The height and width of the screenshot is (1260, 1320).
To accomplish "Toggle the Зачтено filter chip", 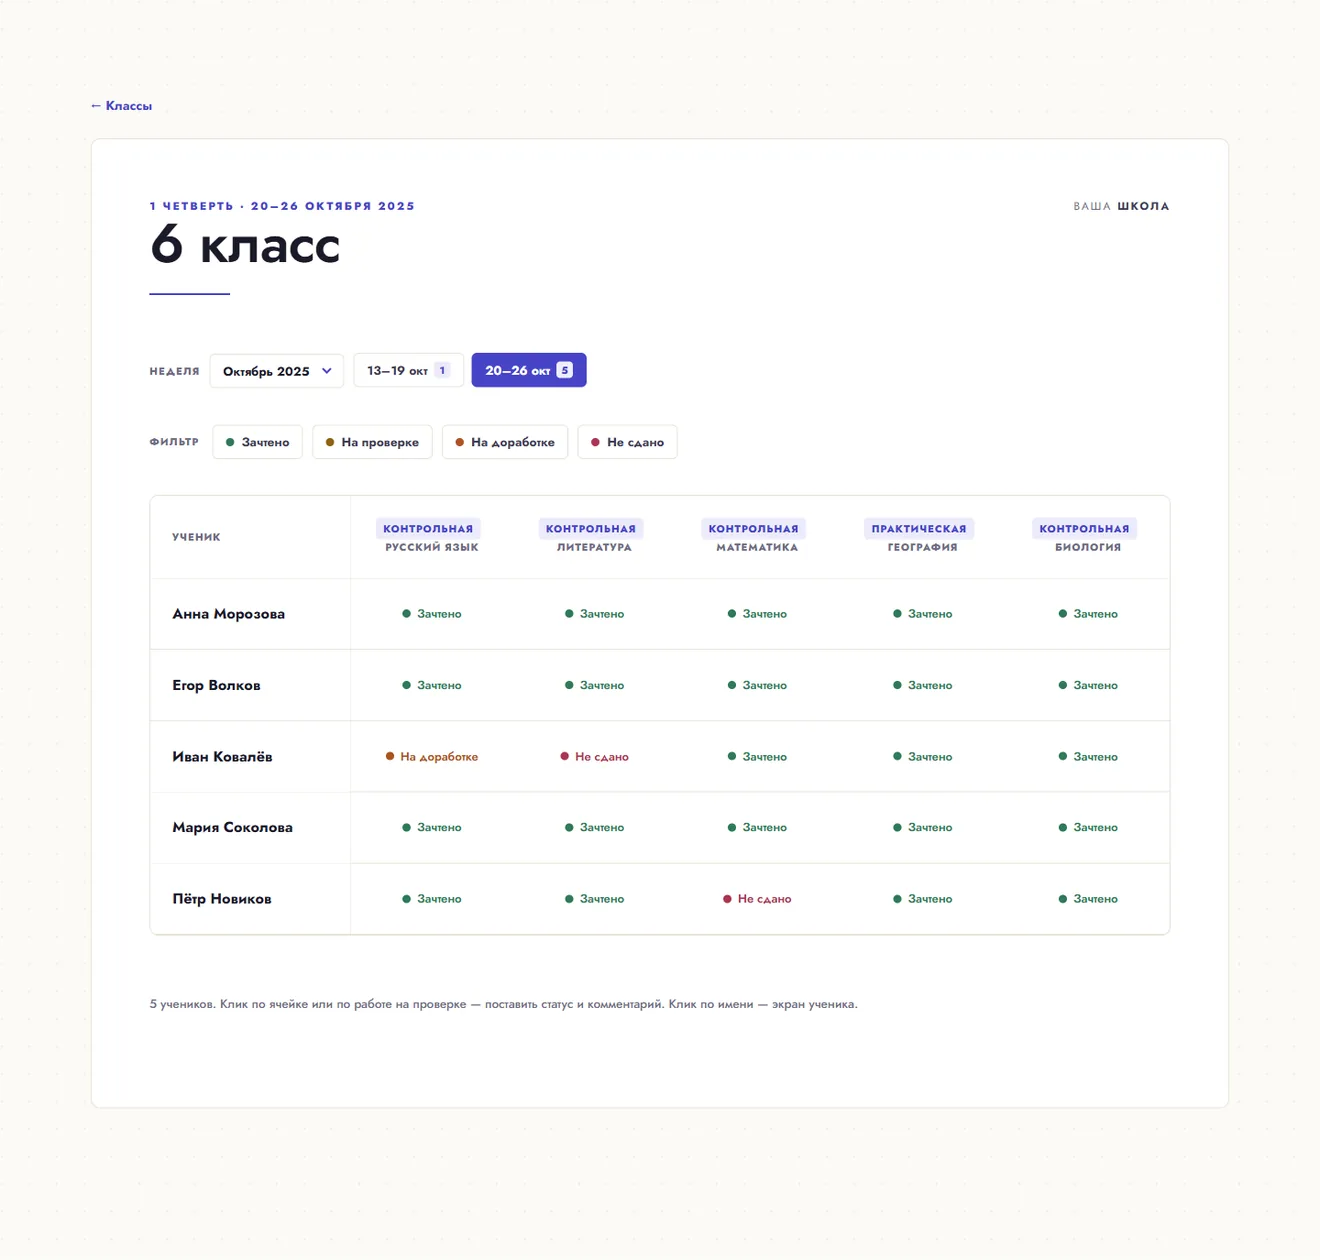I will tap(257, 442).
